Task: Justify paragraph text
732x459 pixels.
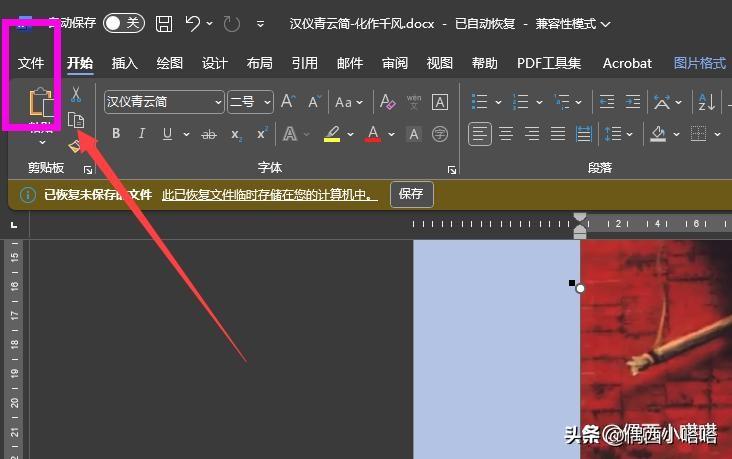Action: (558, 134)
